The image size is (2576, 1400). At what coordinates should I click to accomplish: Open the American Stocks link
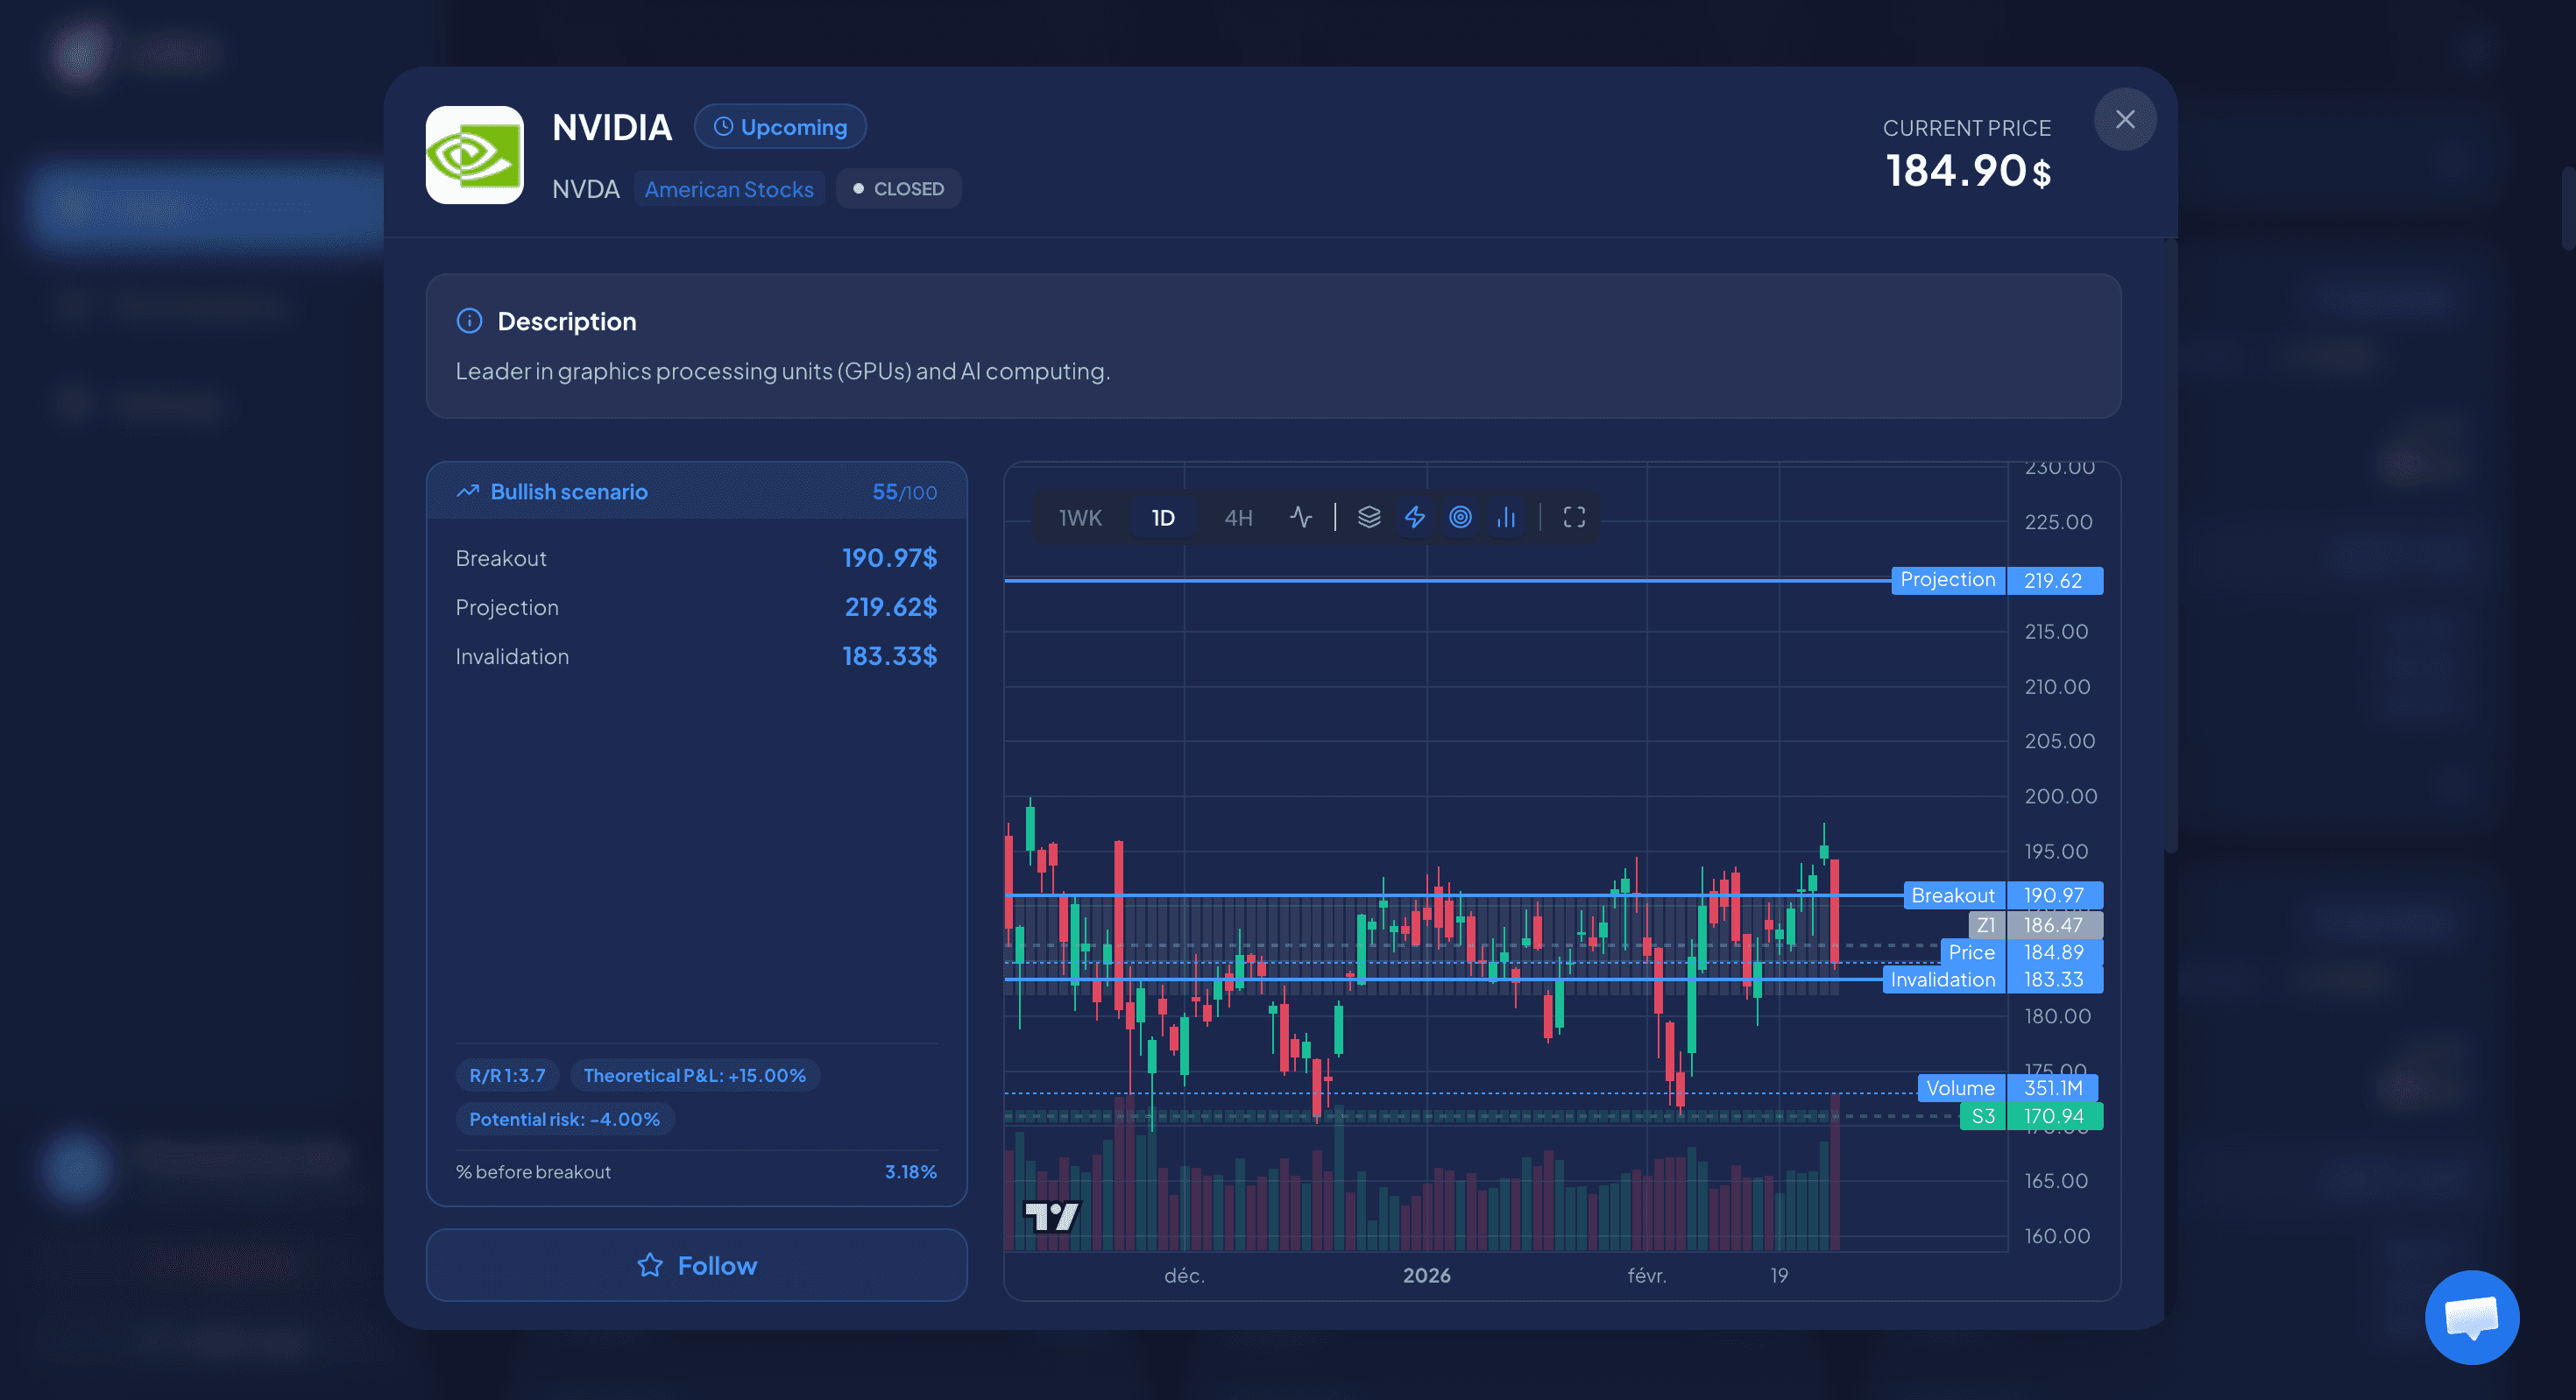[x=729, y=188]
